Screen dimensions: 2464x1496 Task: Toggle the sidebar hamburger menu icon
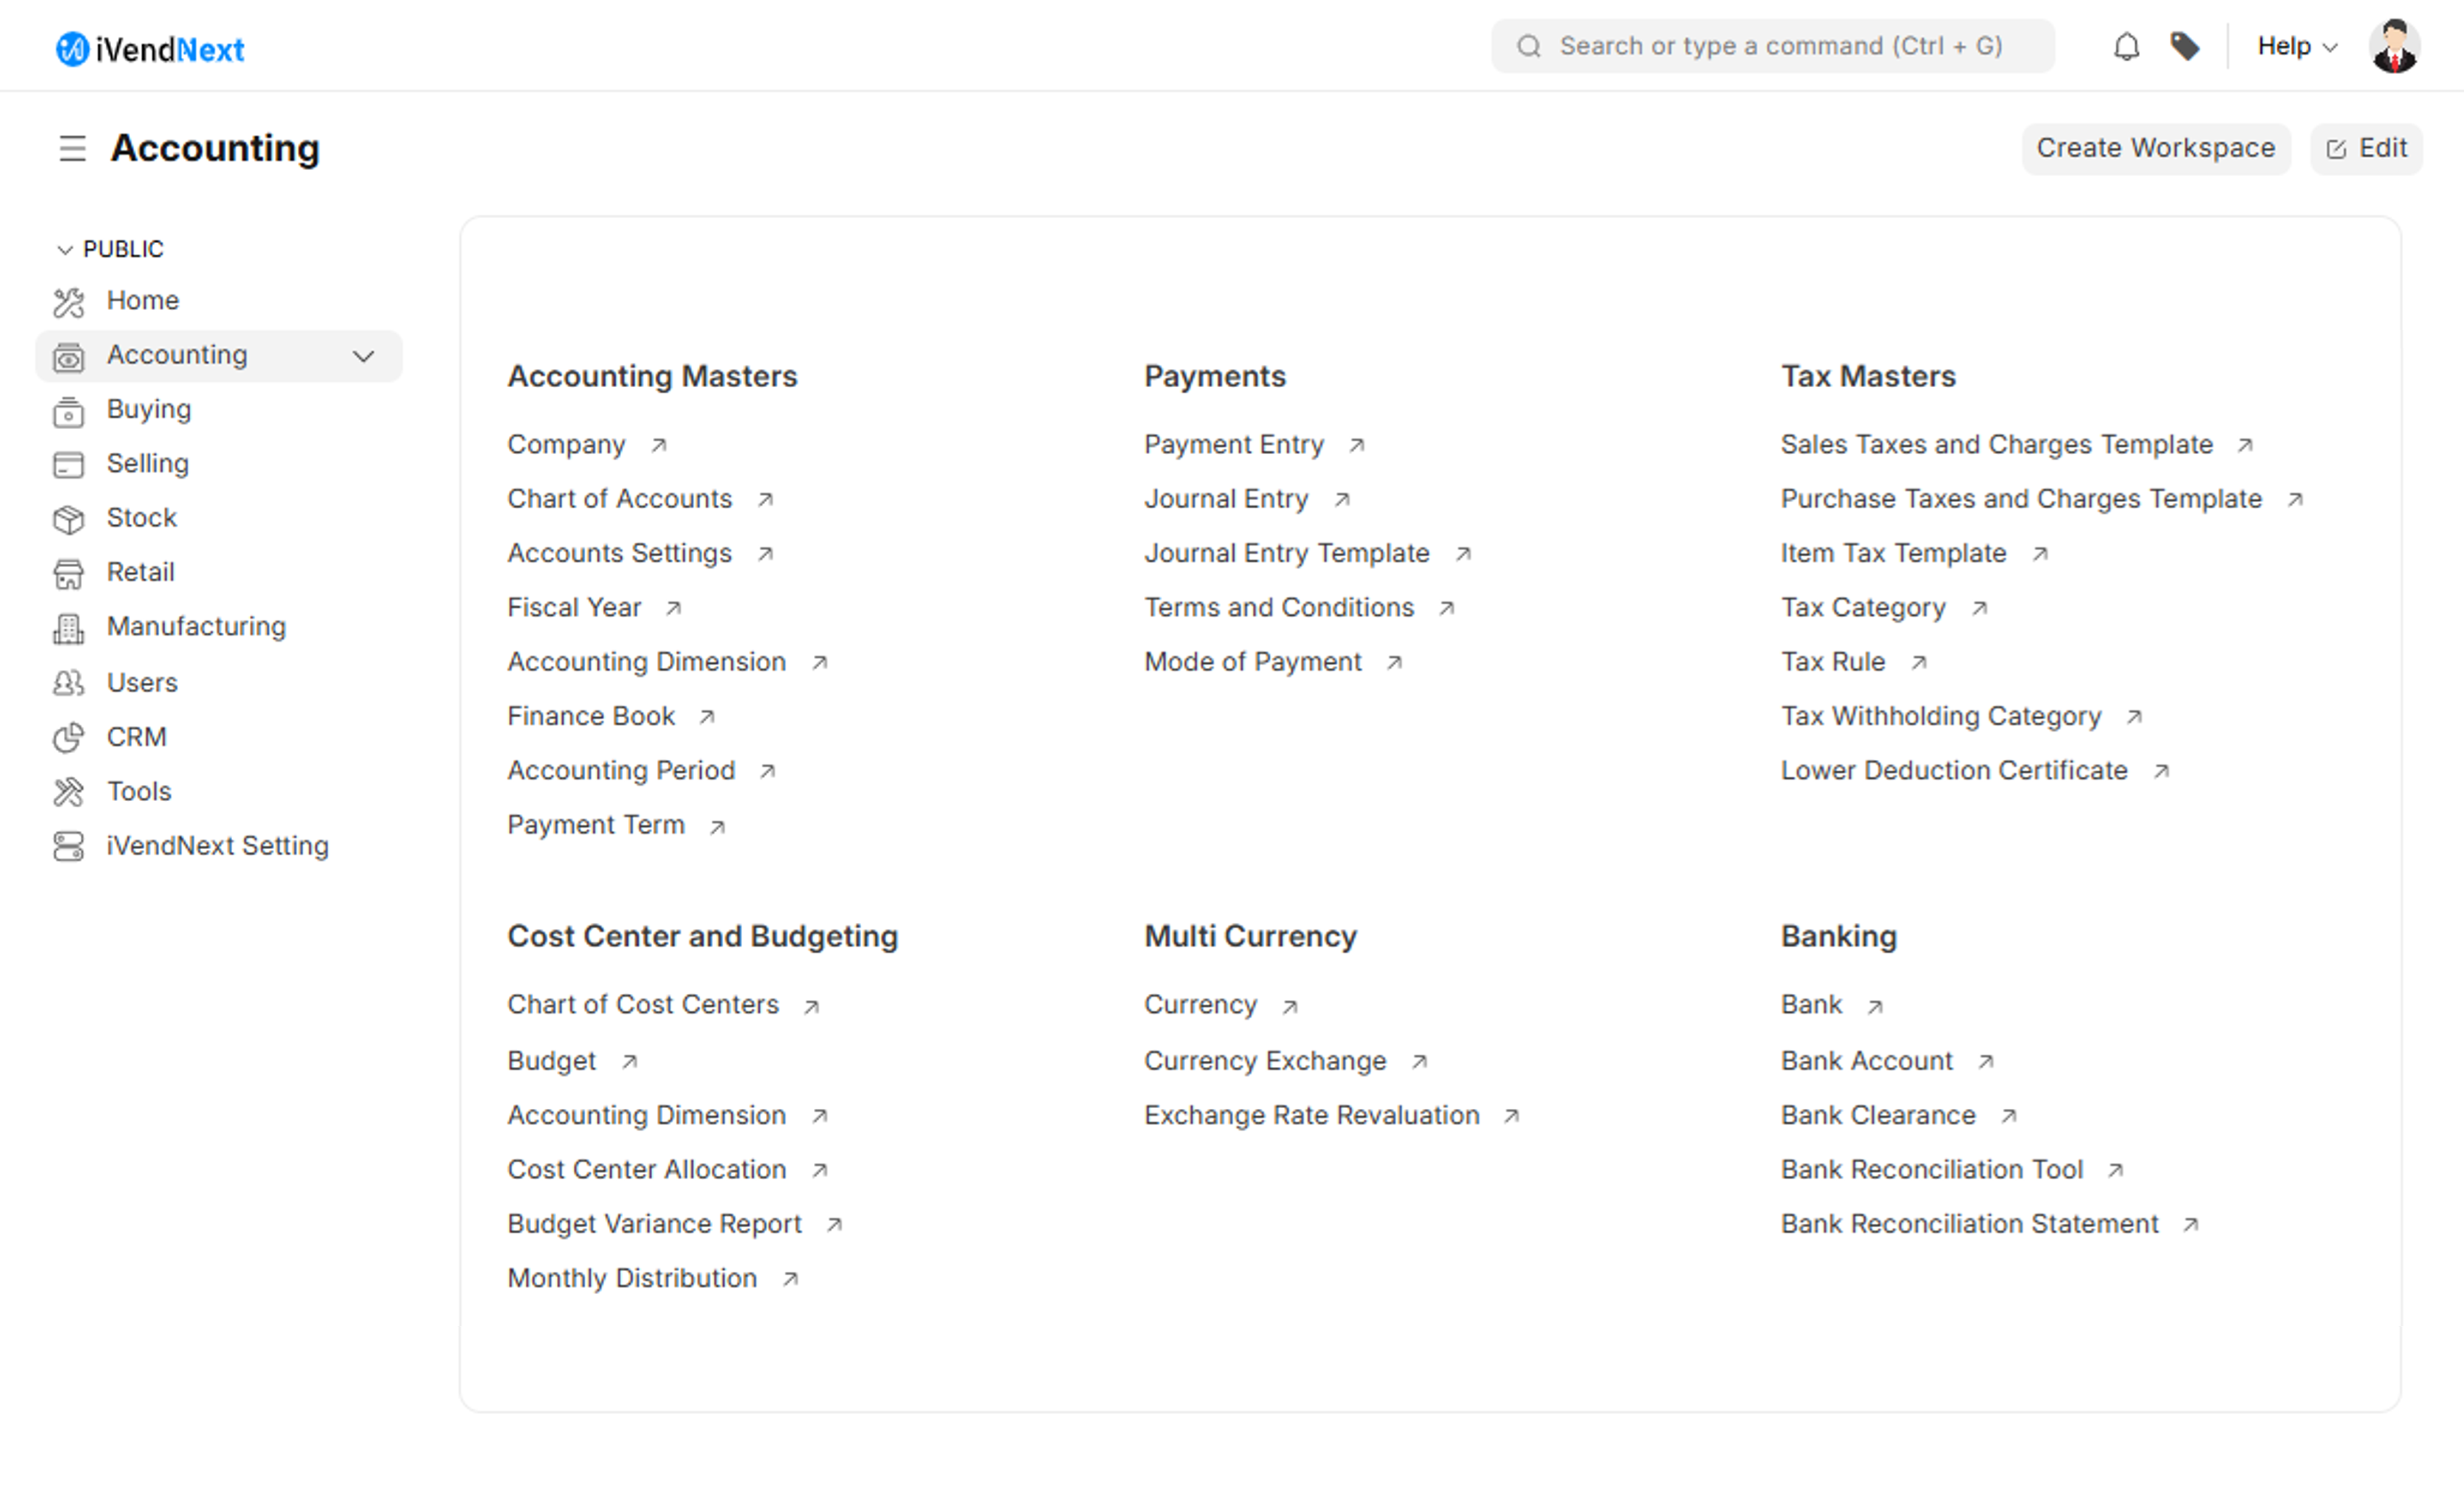pyautogui.click(x=72, y=148)
